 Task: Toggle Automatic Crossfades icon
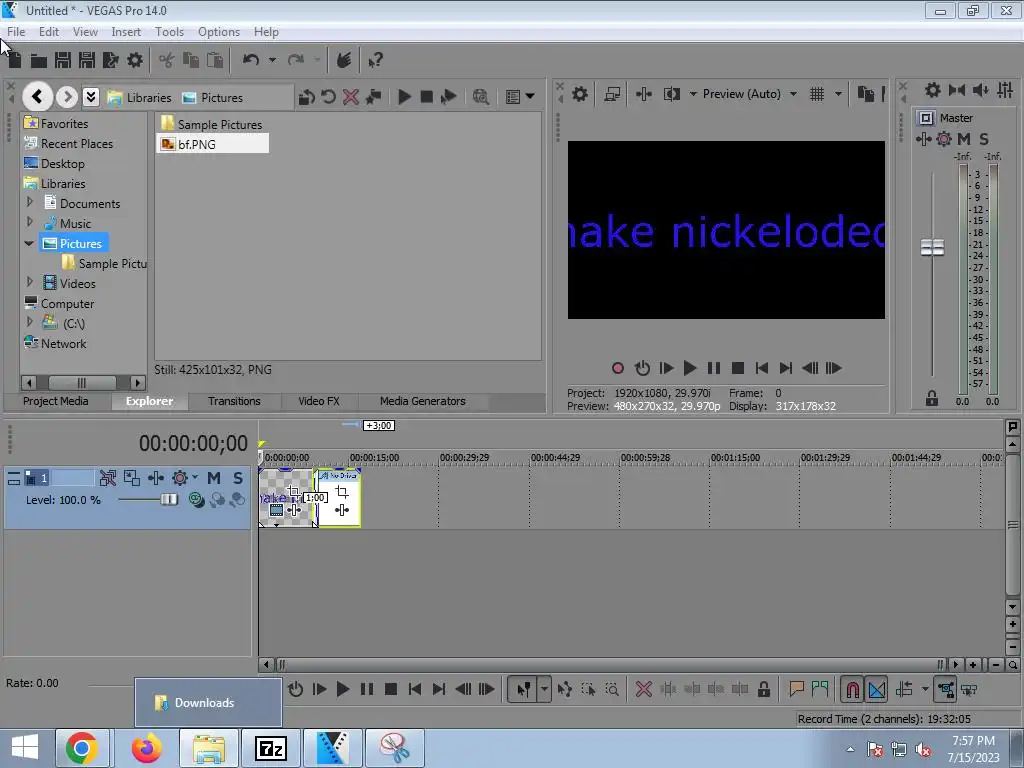[877, 689]
